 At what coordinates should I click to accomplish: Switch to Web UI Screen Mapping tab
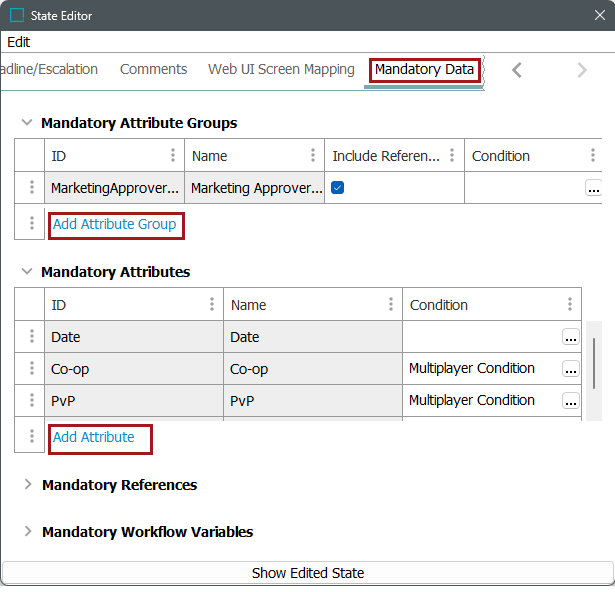(281, 69)
